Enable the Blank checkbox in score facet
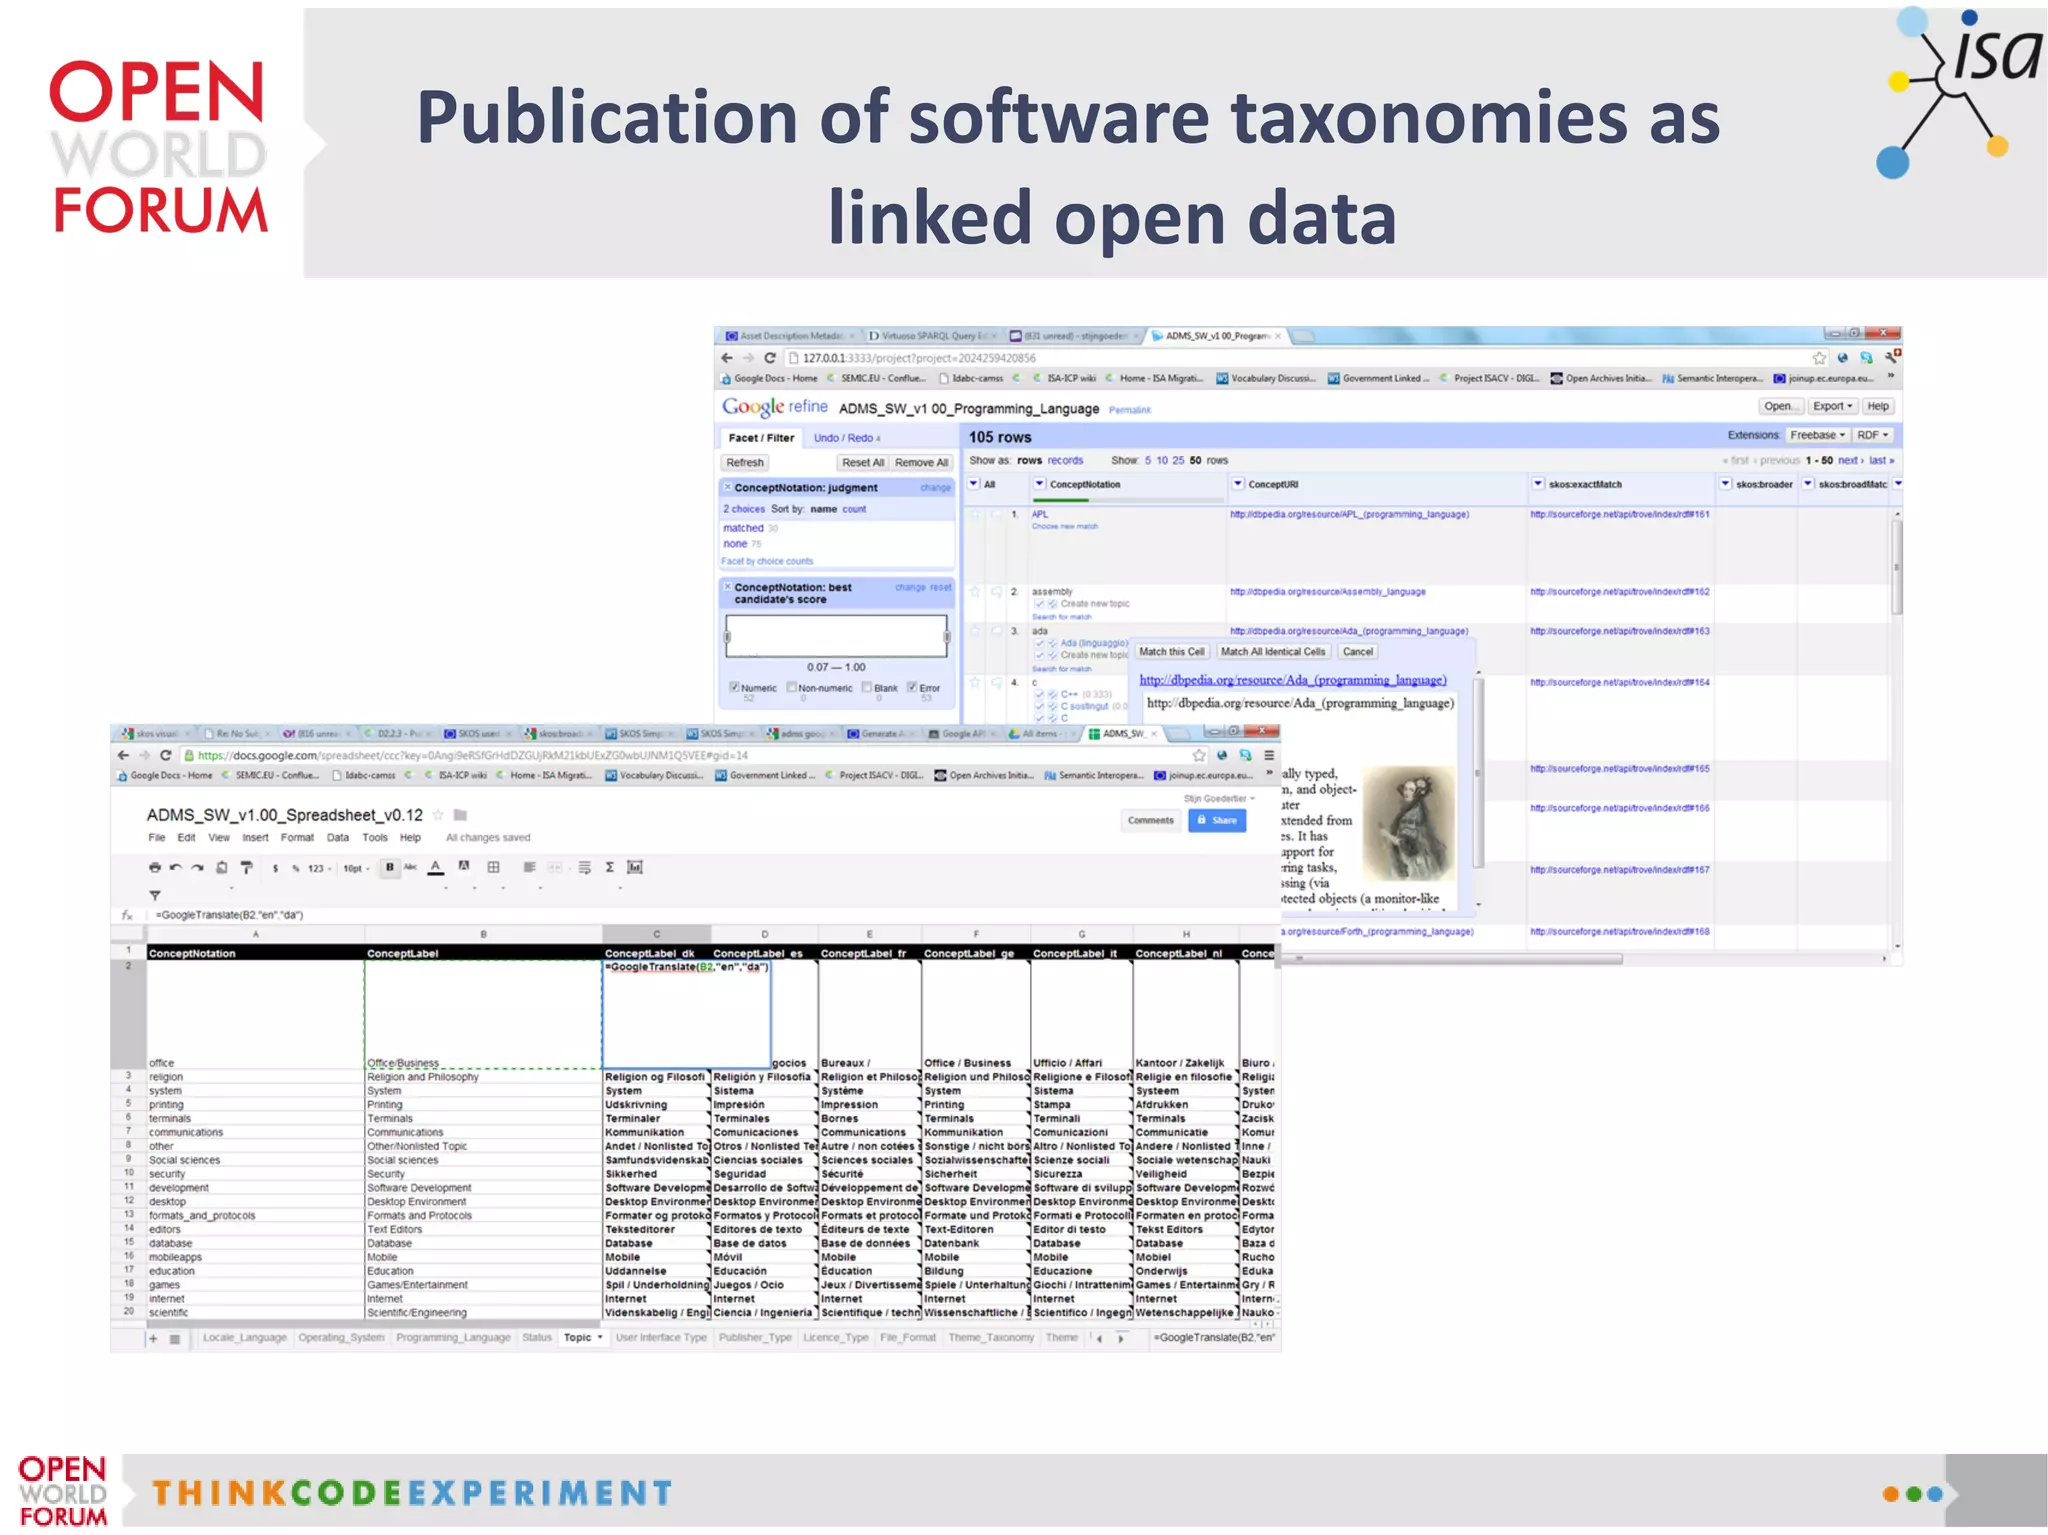Image resolution: width=2048 pixels, height=1535 pixels. 867,687
